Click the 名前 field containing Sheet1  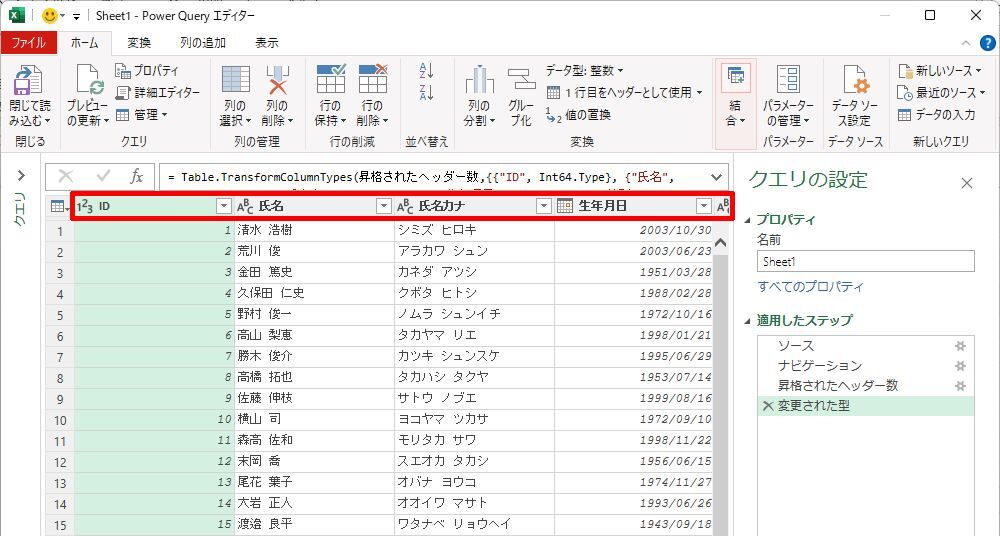865,261
